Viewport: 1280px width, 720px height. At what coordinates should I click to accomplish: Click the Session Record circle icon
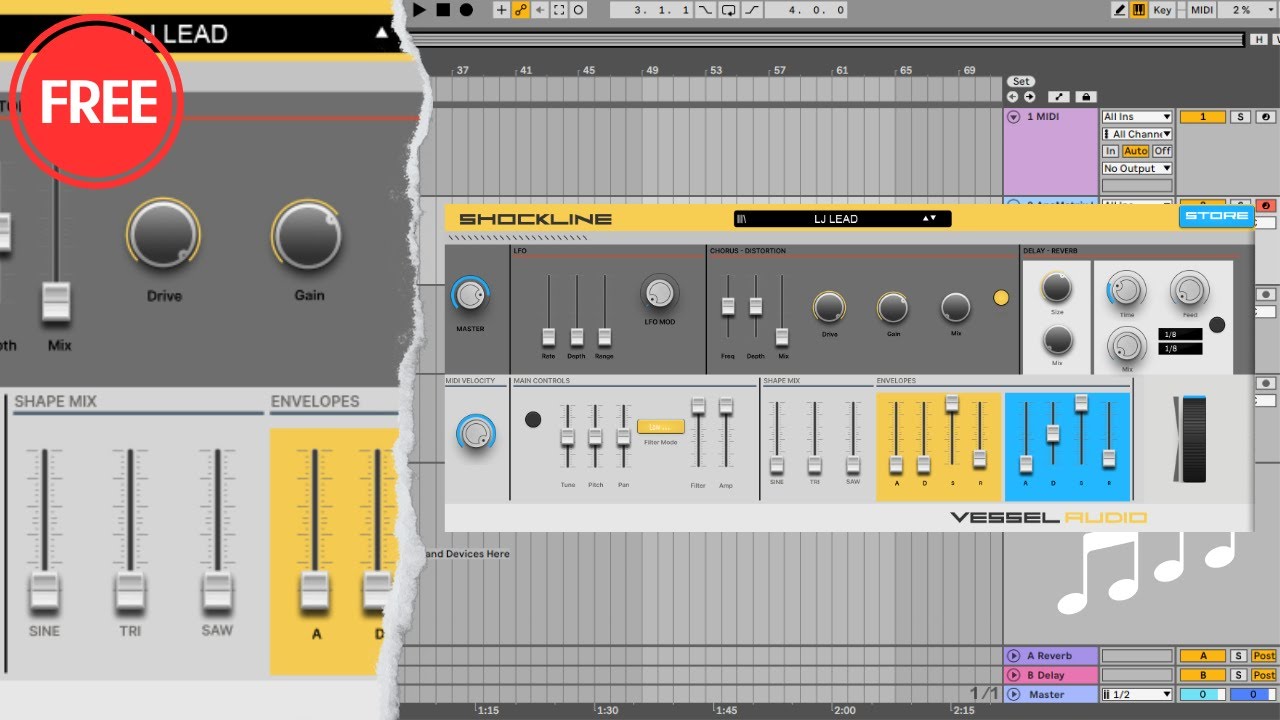tap(578, 10)
